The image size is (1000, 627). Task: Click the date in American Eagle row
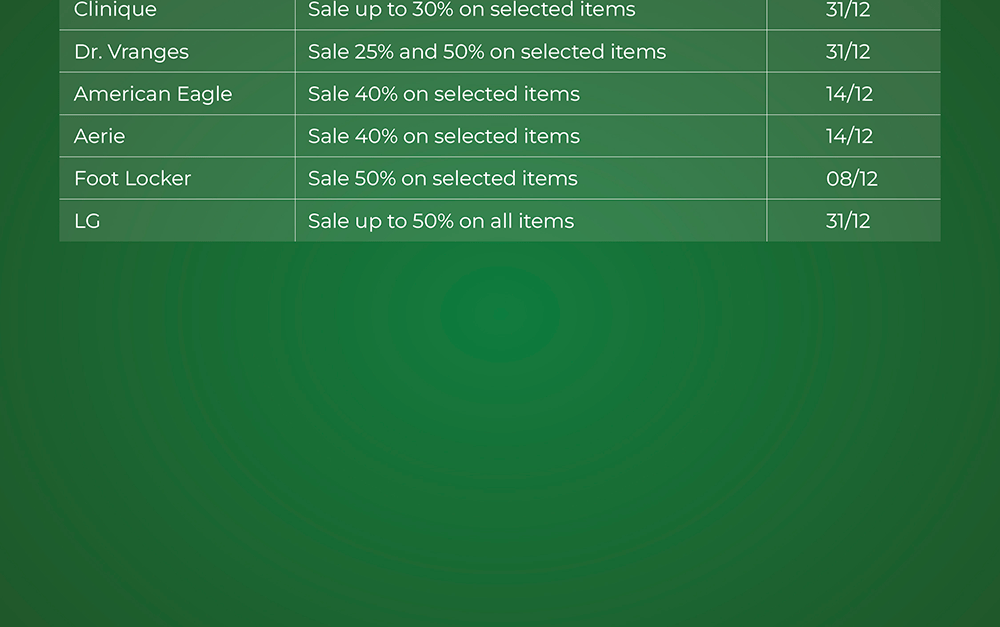point(849,94)
